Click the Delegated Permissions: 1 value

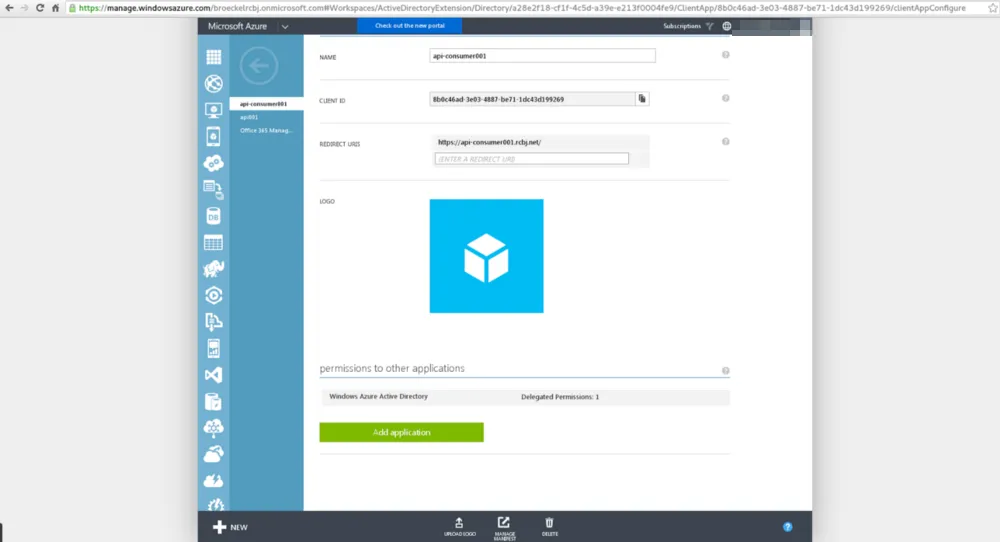pos(560,397)
